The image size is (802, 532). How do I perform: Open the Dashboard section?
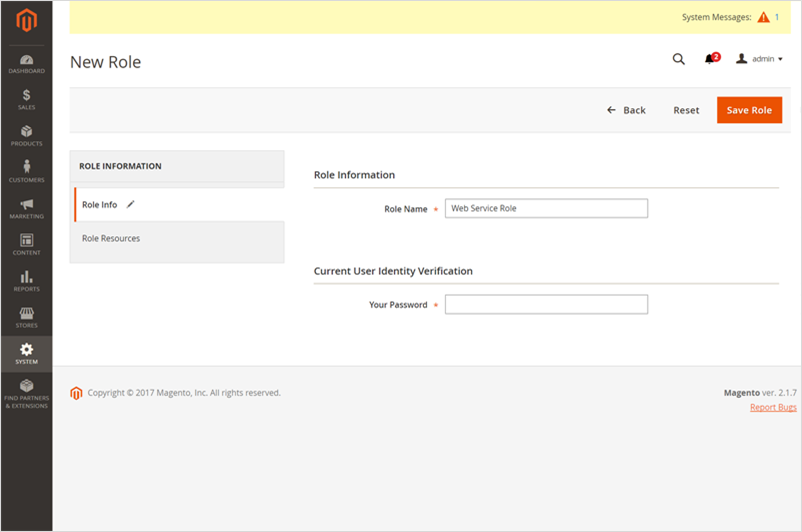point(26,64)
